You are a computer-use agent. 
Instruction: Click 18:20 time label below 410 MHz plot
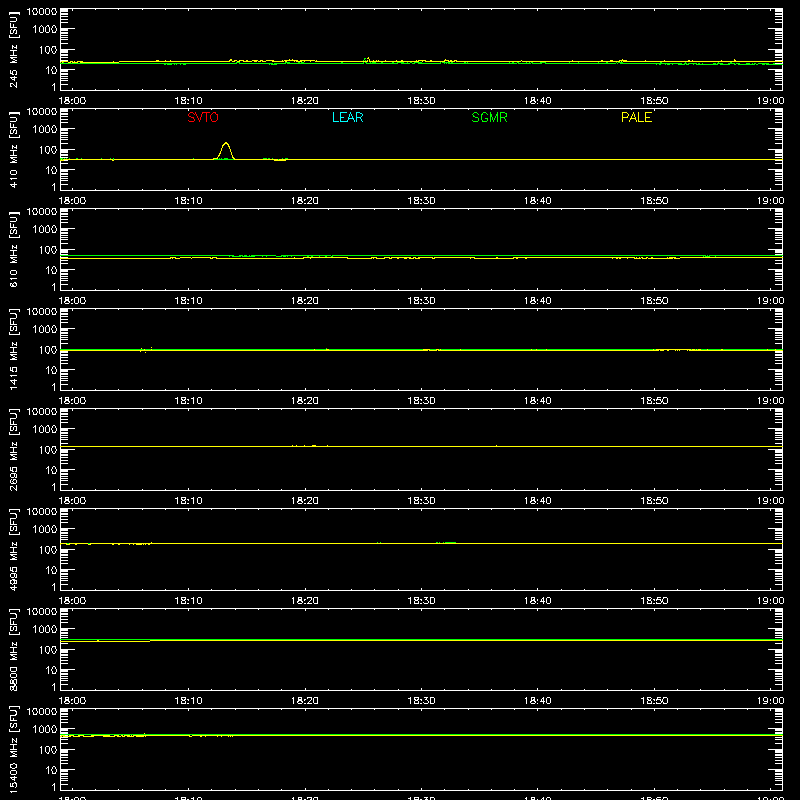[x=305, y=201]
